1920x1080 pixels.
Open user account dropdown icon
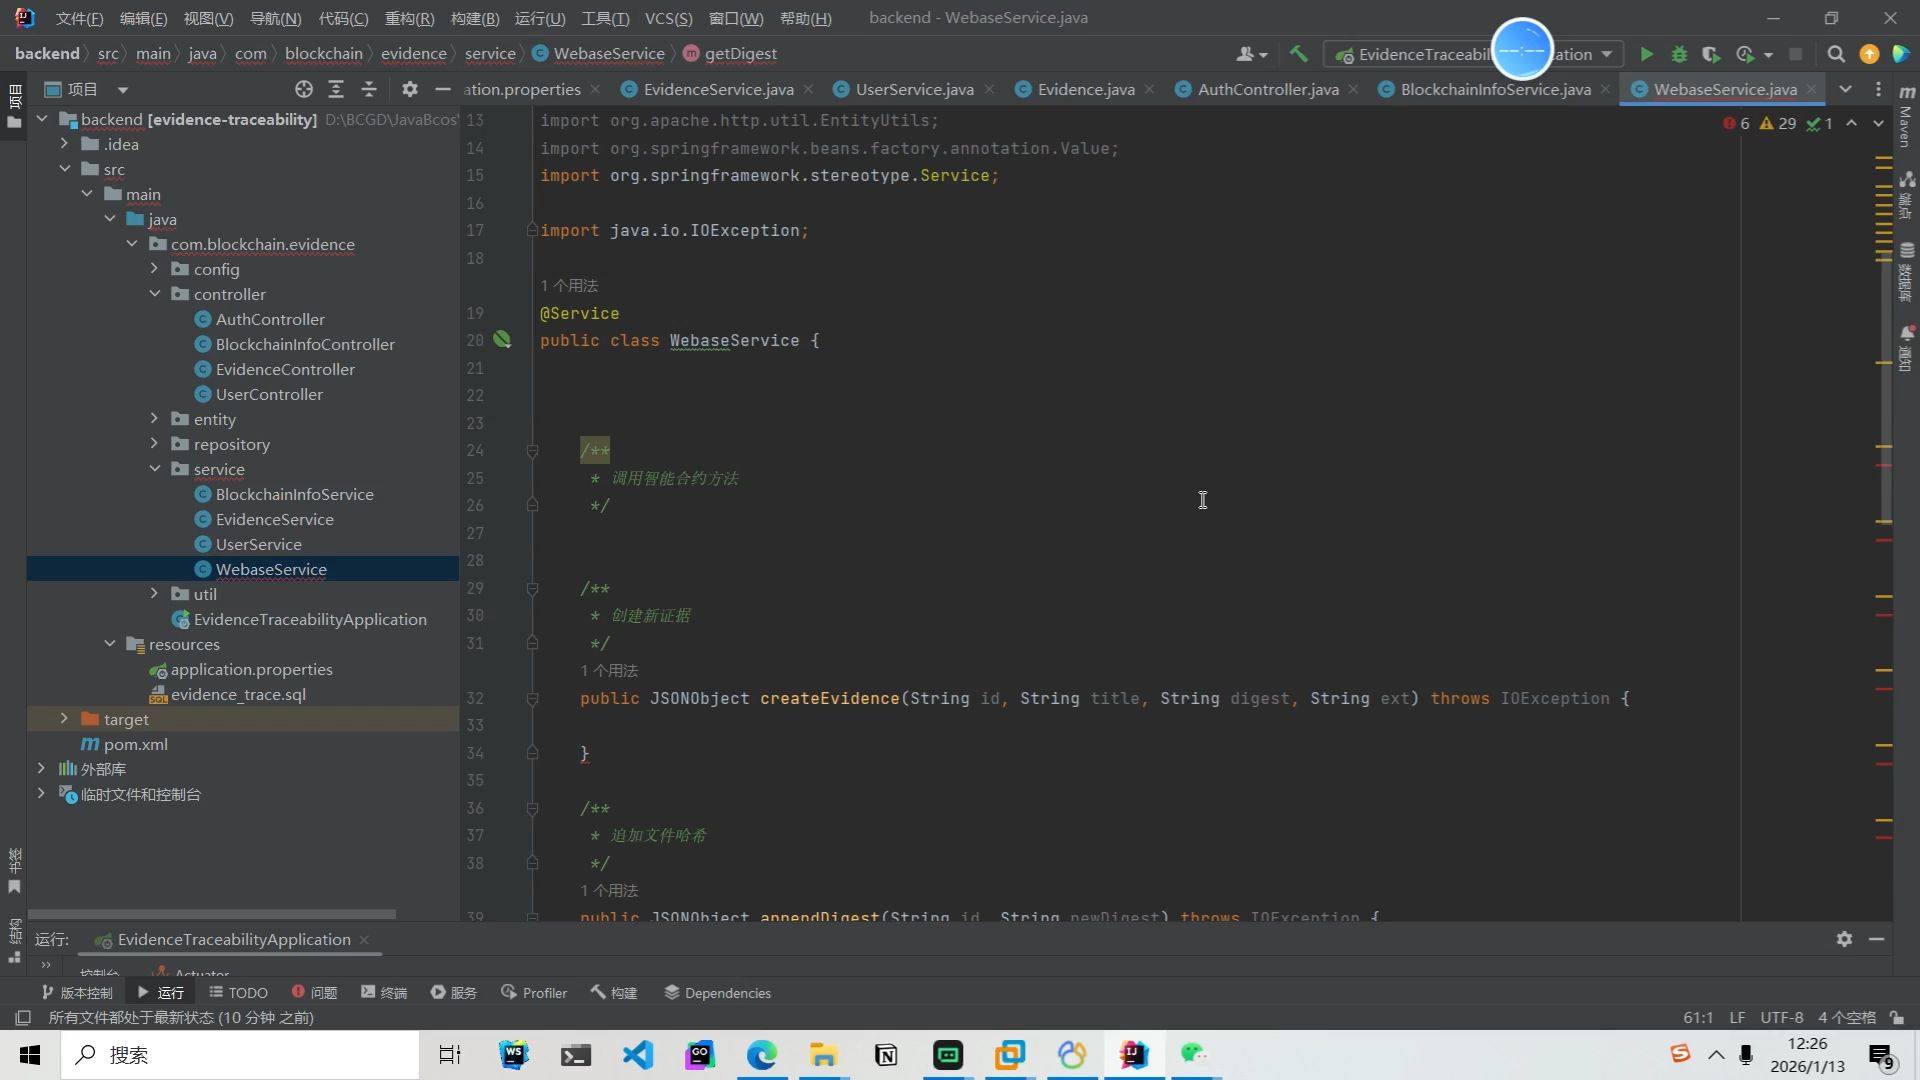(1251, 54)
